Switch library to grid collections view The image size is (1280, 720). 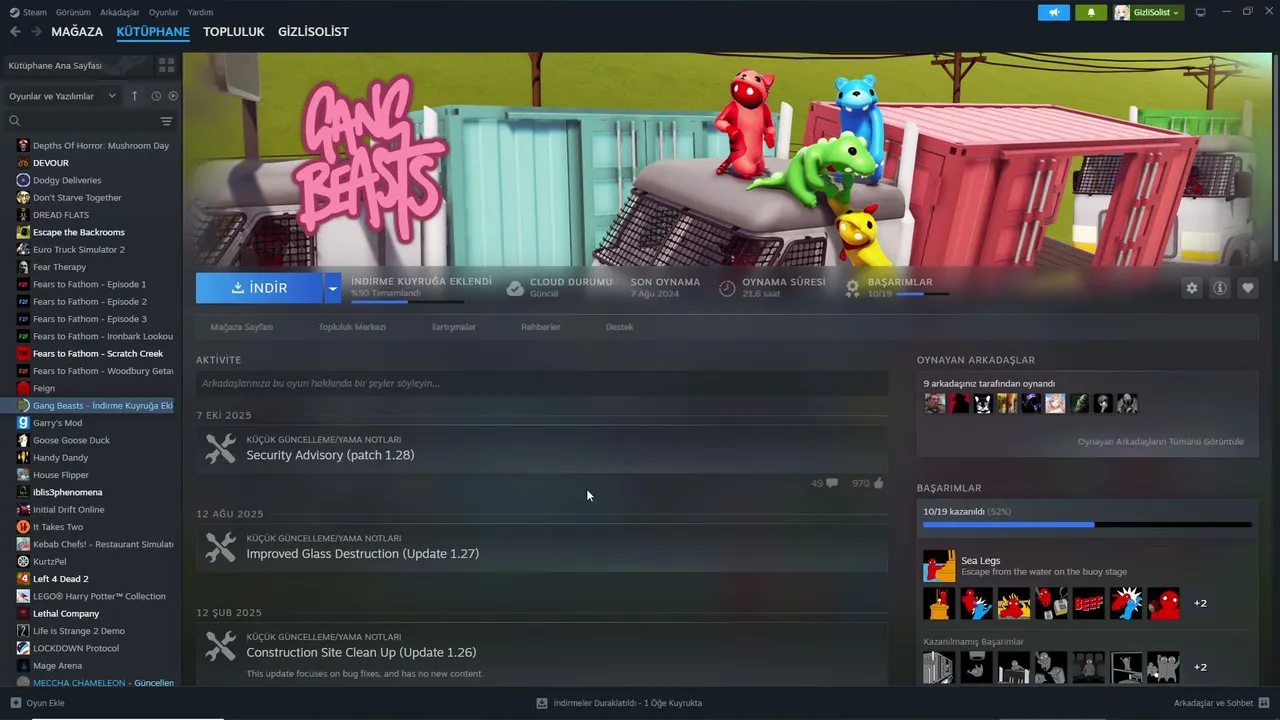pyautogui.click(x=166, y=65)
